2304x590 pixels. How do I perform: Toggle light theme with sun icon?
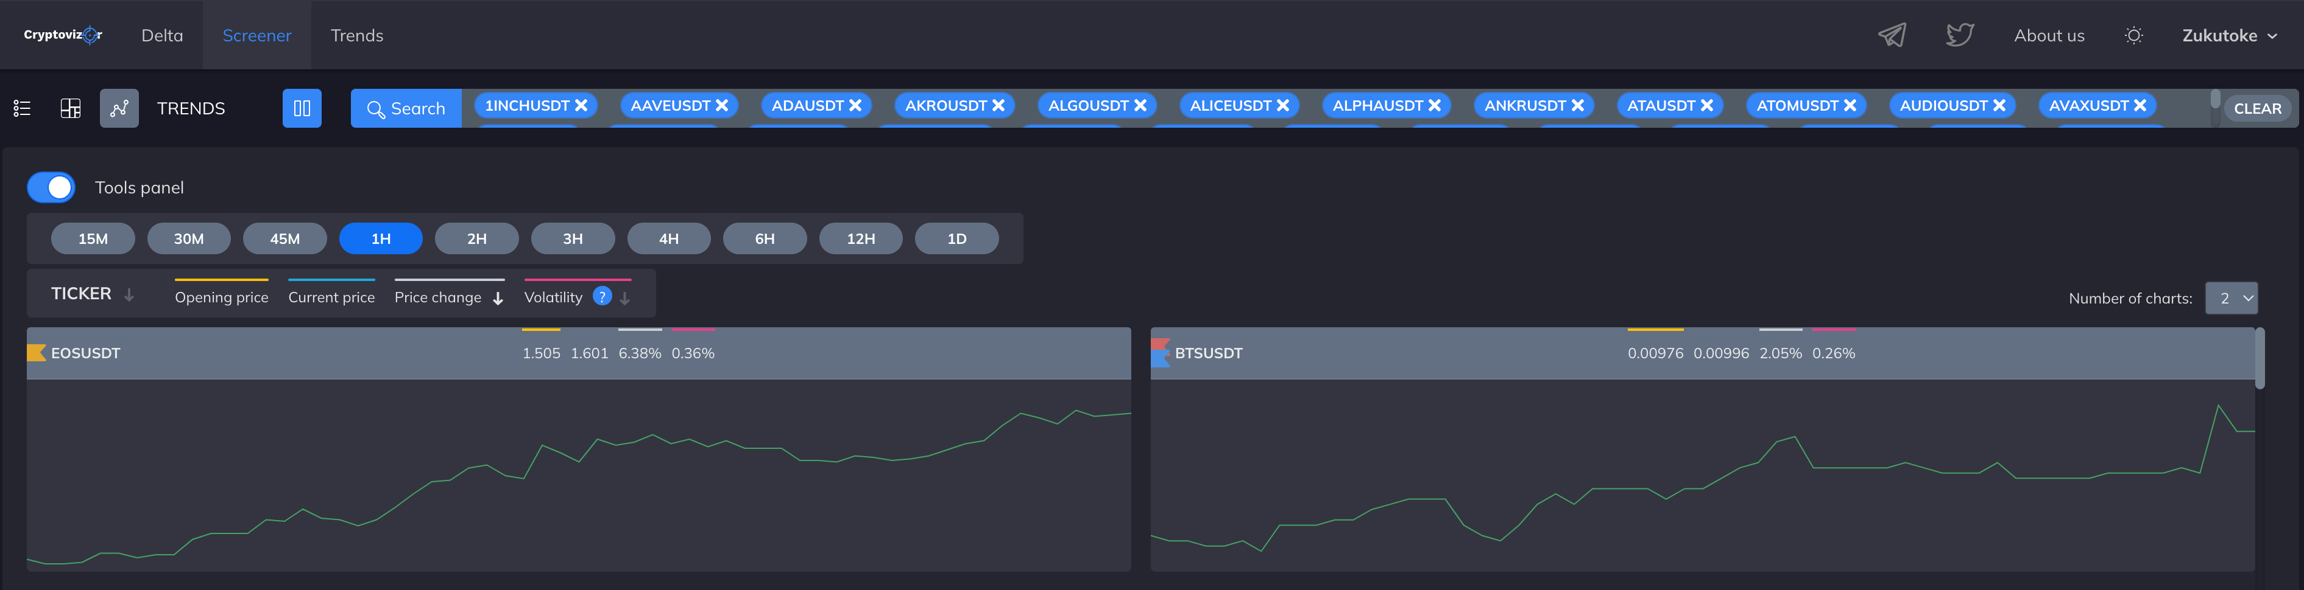point(2133,35)
